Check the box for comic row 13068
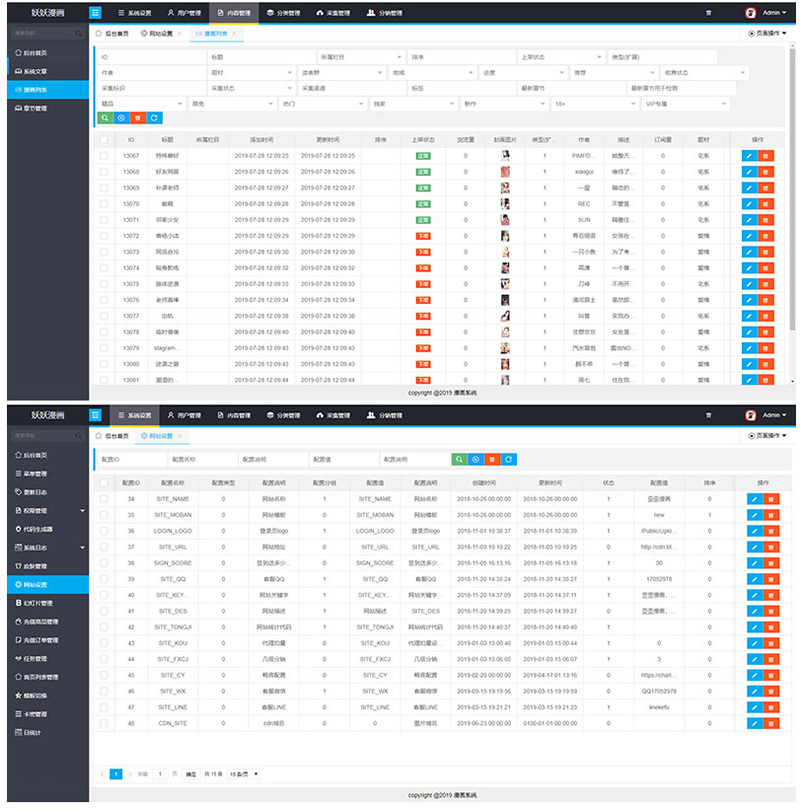The height and width of the screenshot is (810, 800). click(x=104, y=172)
